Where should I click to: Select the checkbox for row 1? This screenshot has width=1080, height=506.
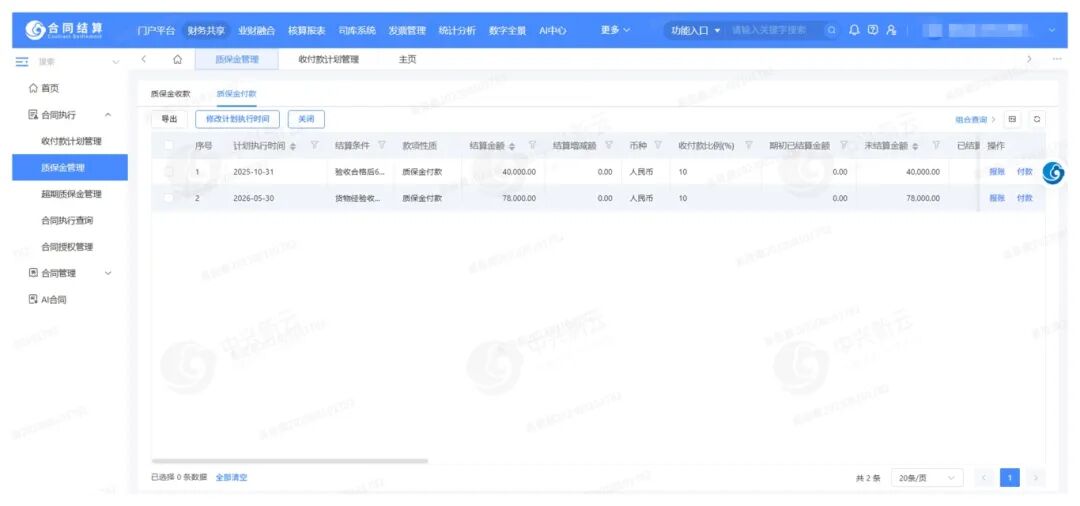[x=169, y=172]
